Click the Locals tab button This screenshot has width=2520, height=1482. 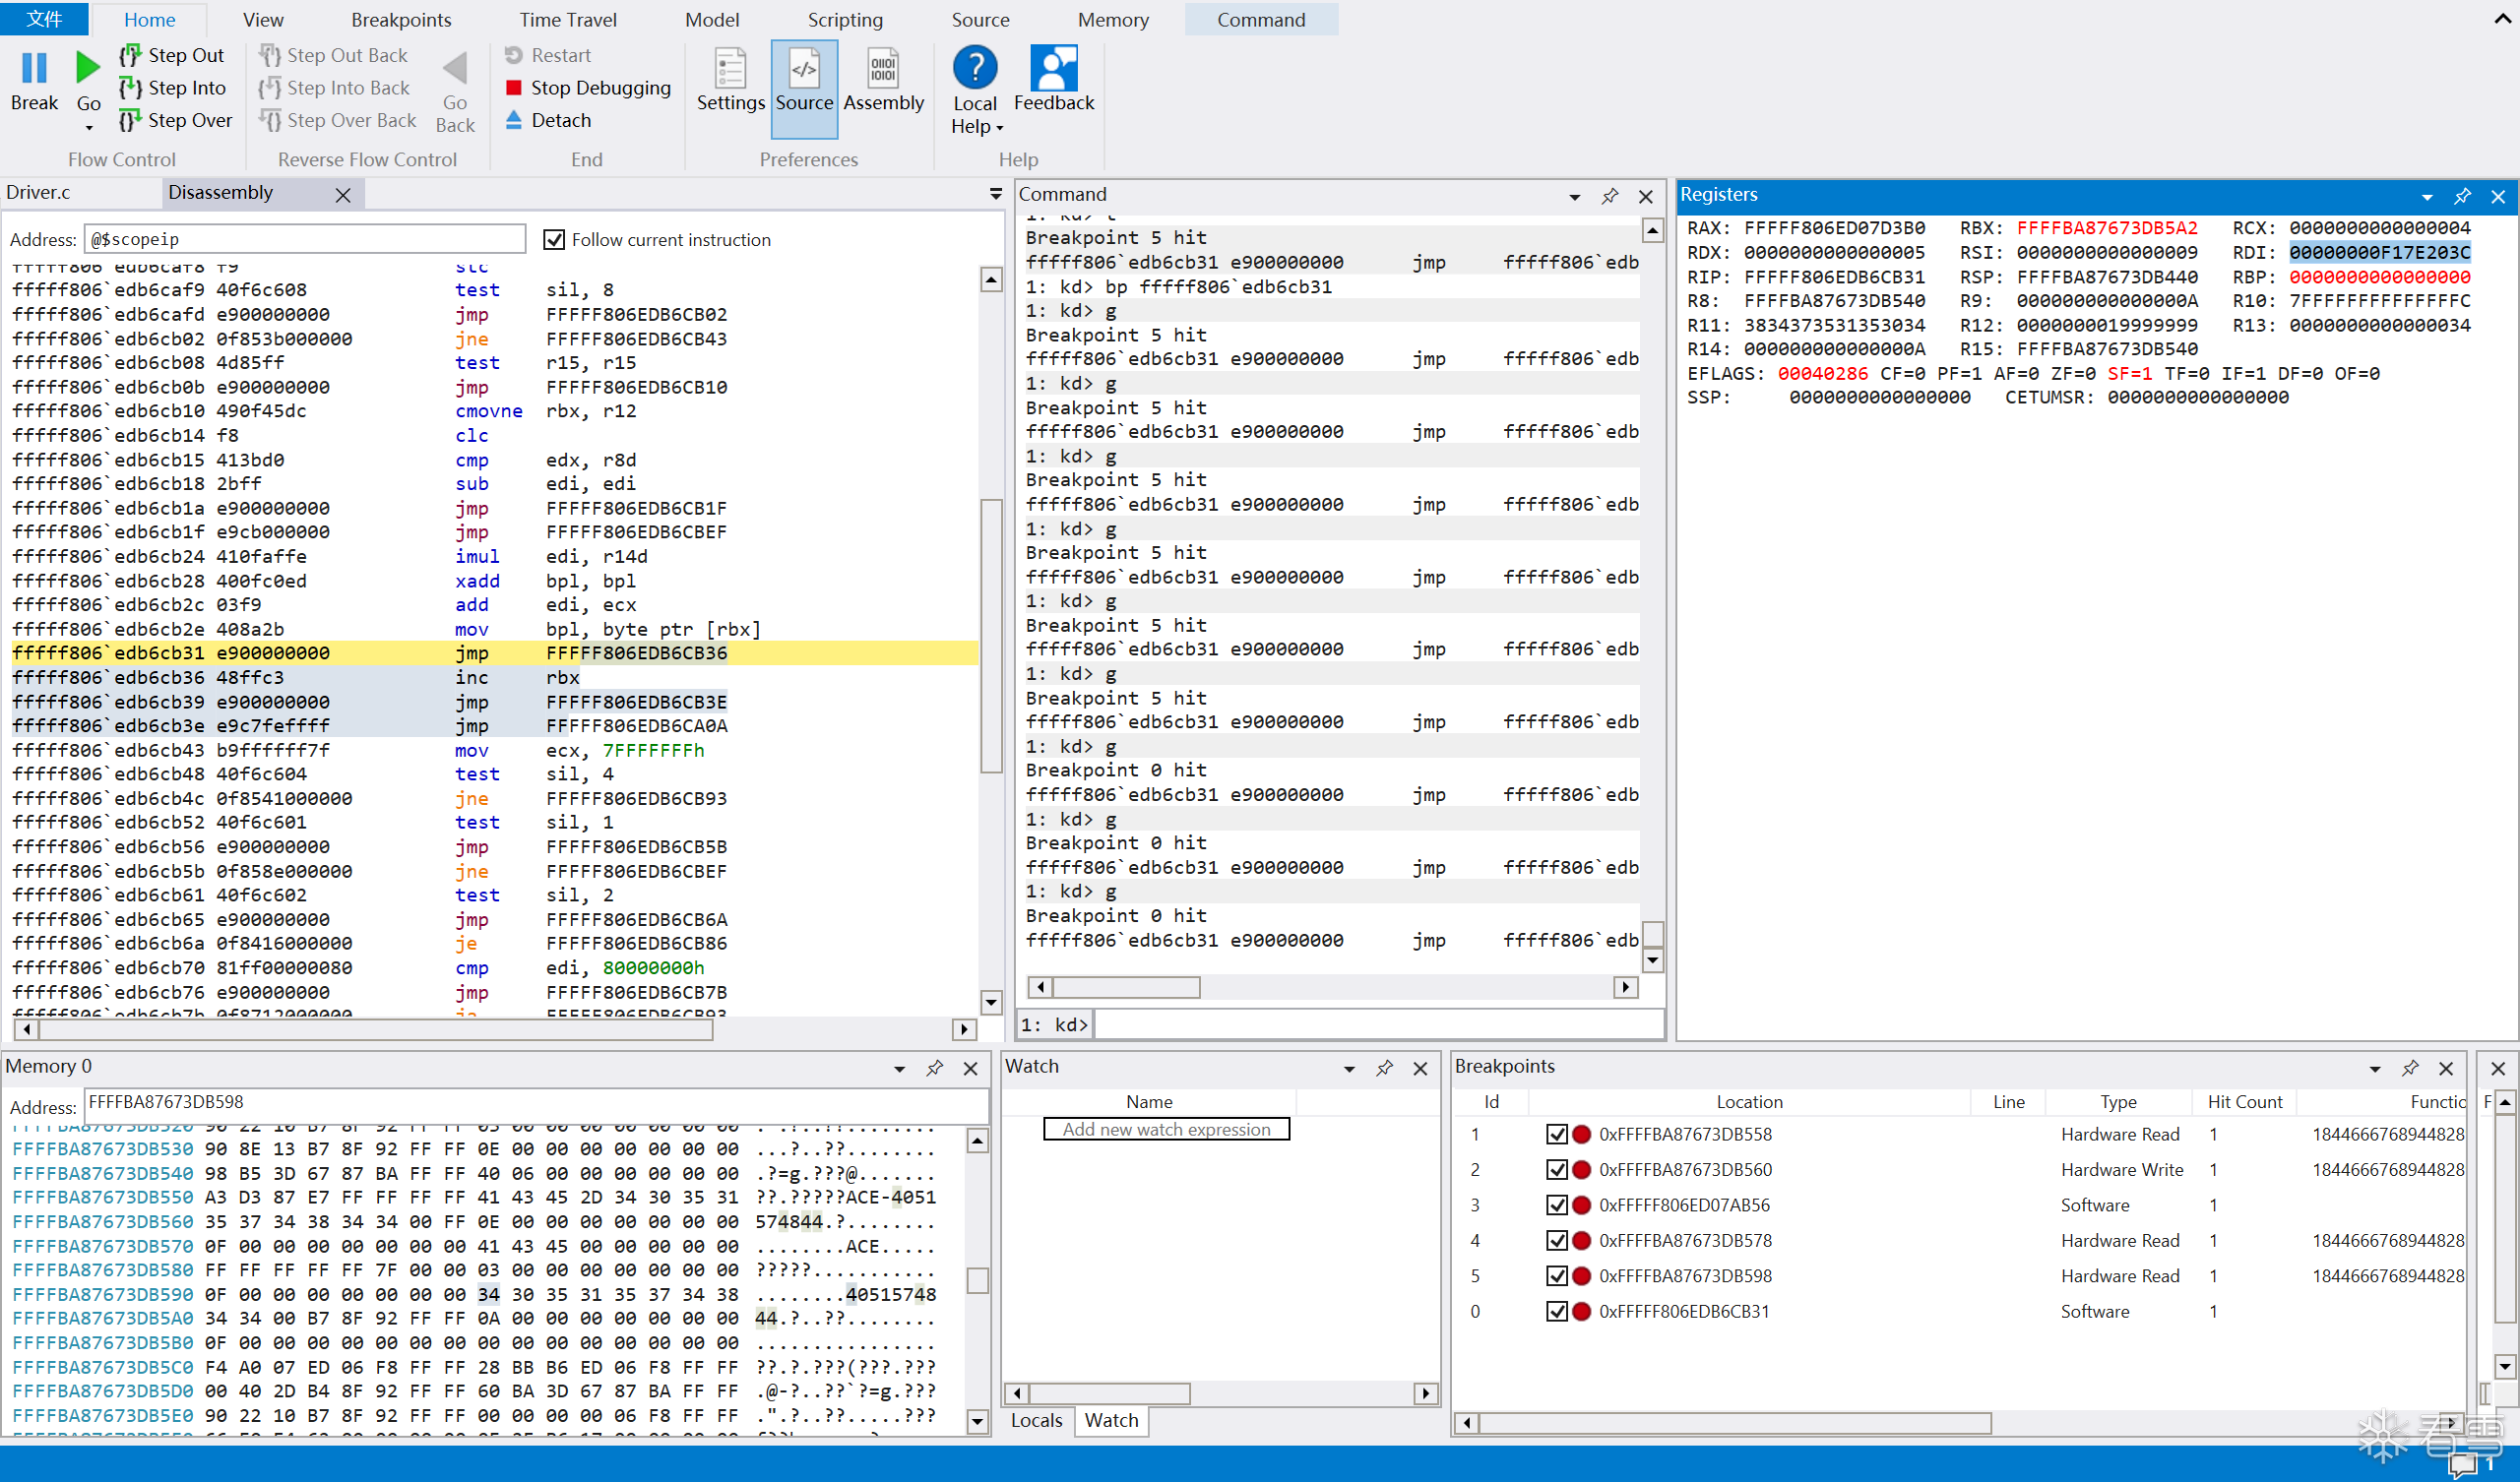click(x=1036, y=1420)
